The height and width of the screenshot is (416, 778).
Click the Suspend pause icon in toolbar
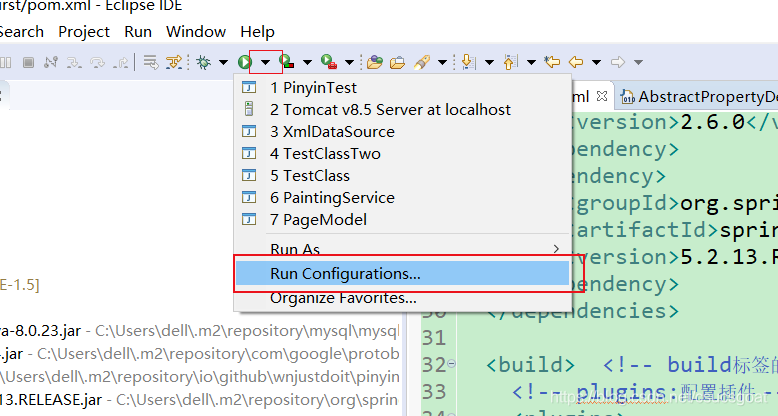point(5,63)
